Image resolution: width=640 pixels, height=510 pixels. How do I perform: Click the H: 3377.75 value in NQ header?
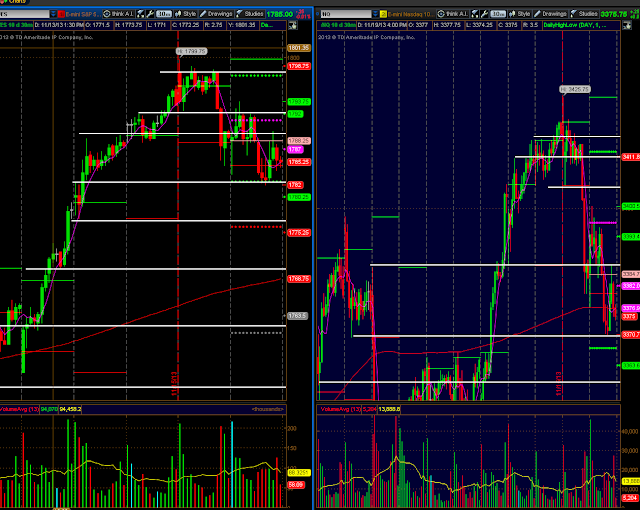tap(447, 25)
